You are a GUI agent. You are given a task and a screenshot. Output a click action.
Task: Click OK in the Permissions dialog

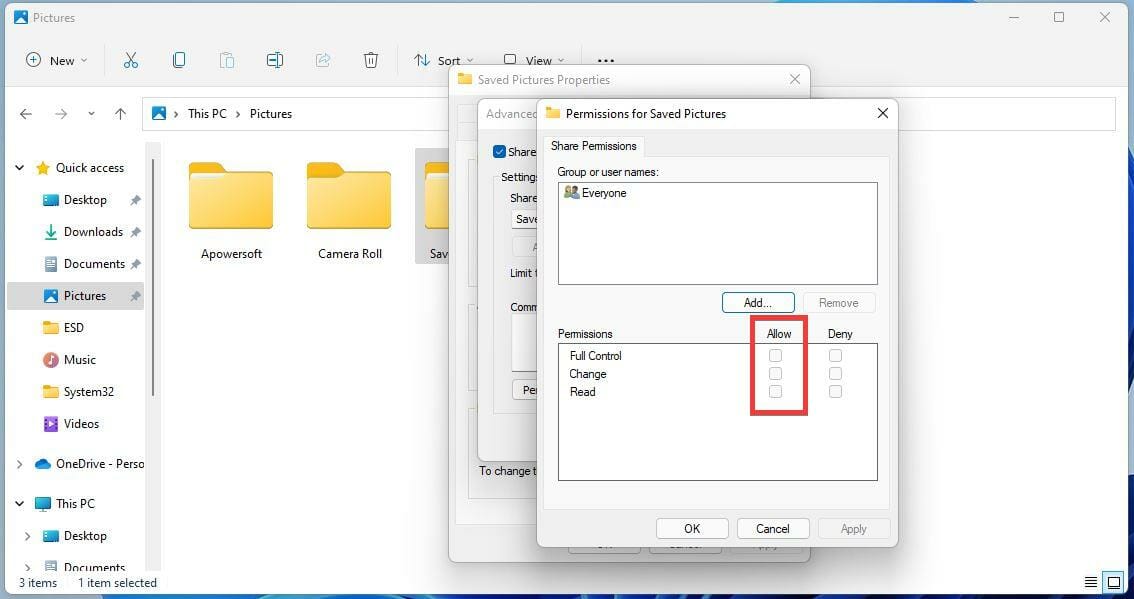pyautogui.click(x=692, y=529)
